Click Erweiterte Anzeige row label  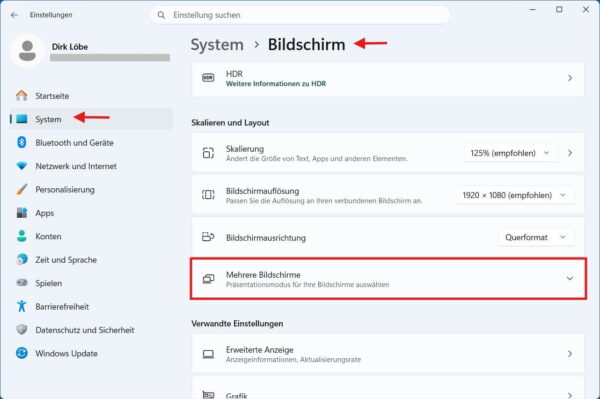(259, 350)
